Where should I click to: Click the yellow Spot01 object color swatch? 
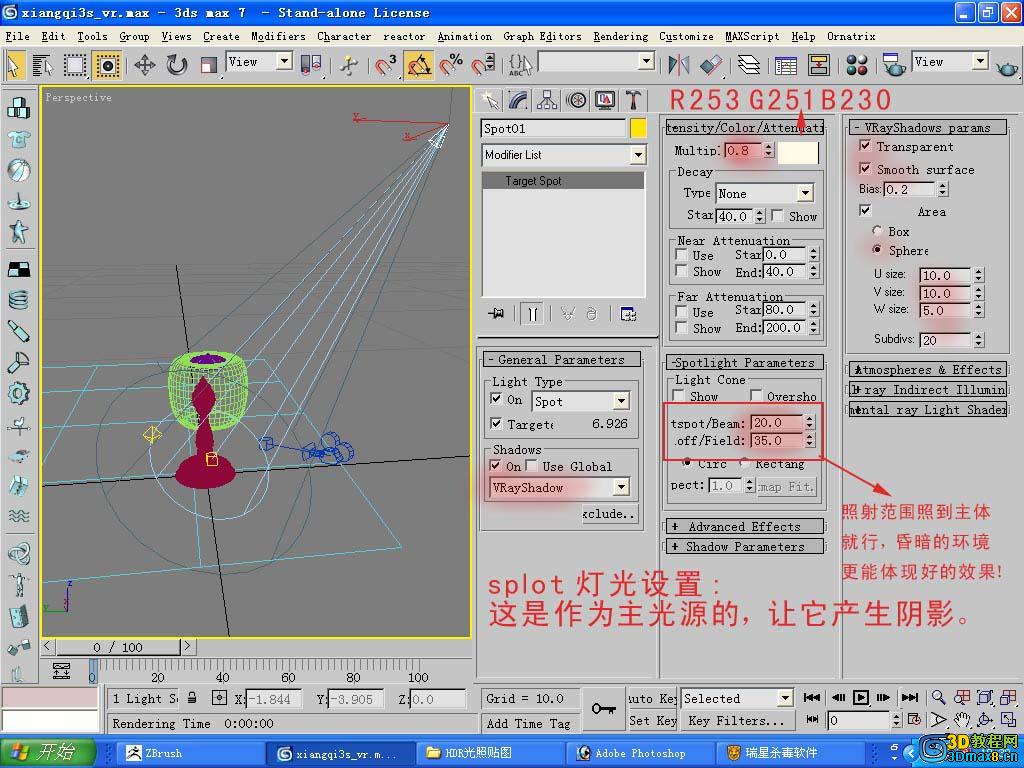tap(638, 128)
